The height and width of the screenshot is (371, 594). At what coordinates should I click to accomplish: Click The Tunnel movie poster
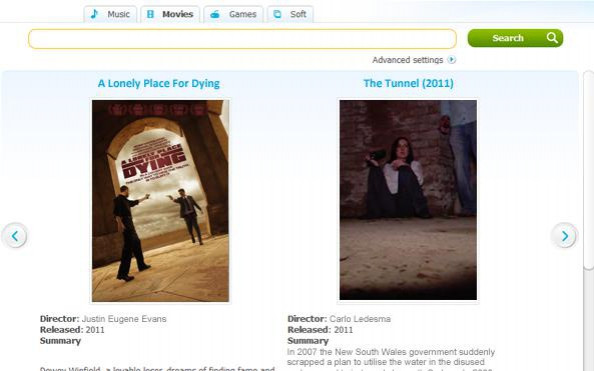(408, 200)
